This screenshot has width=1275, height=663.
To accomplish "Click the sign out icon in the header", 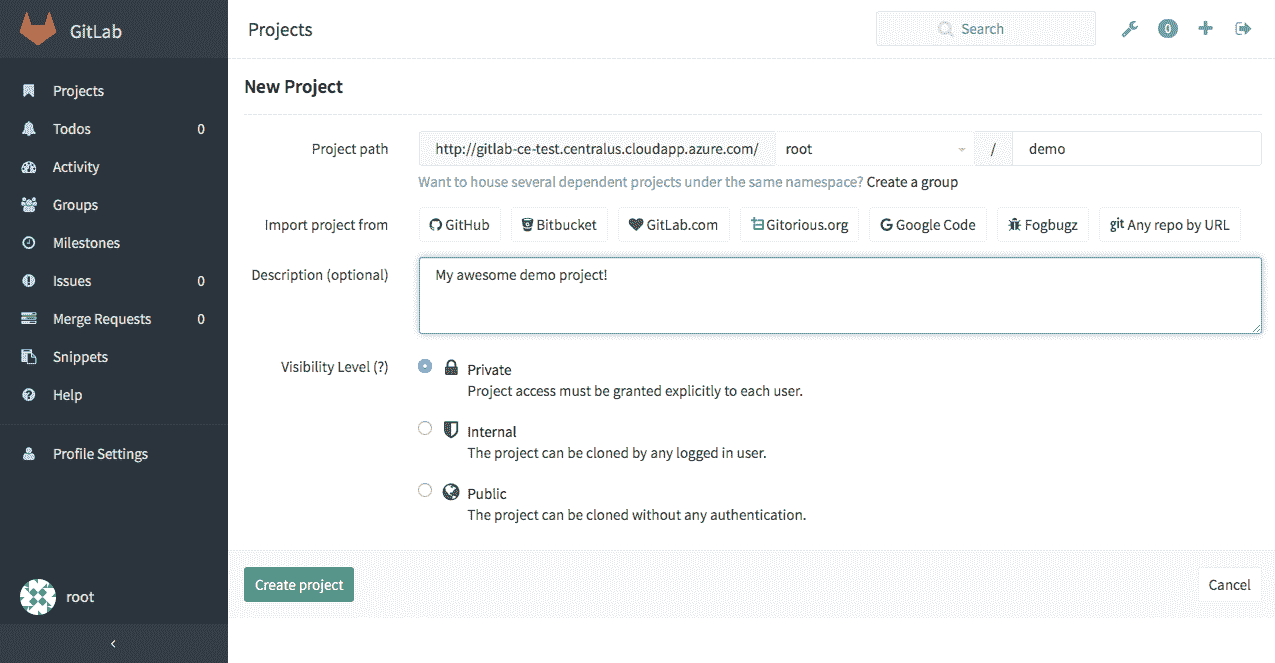I will 1243,28.
